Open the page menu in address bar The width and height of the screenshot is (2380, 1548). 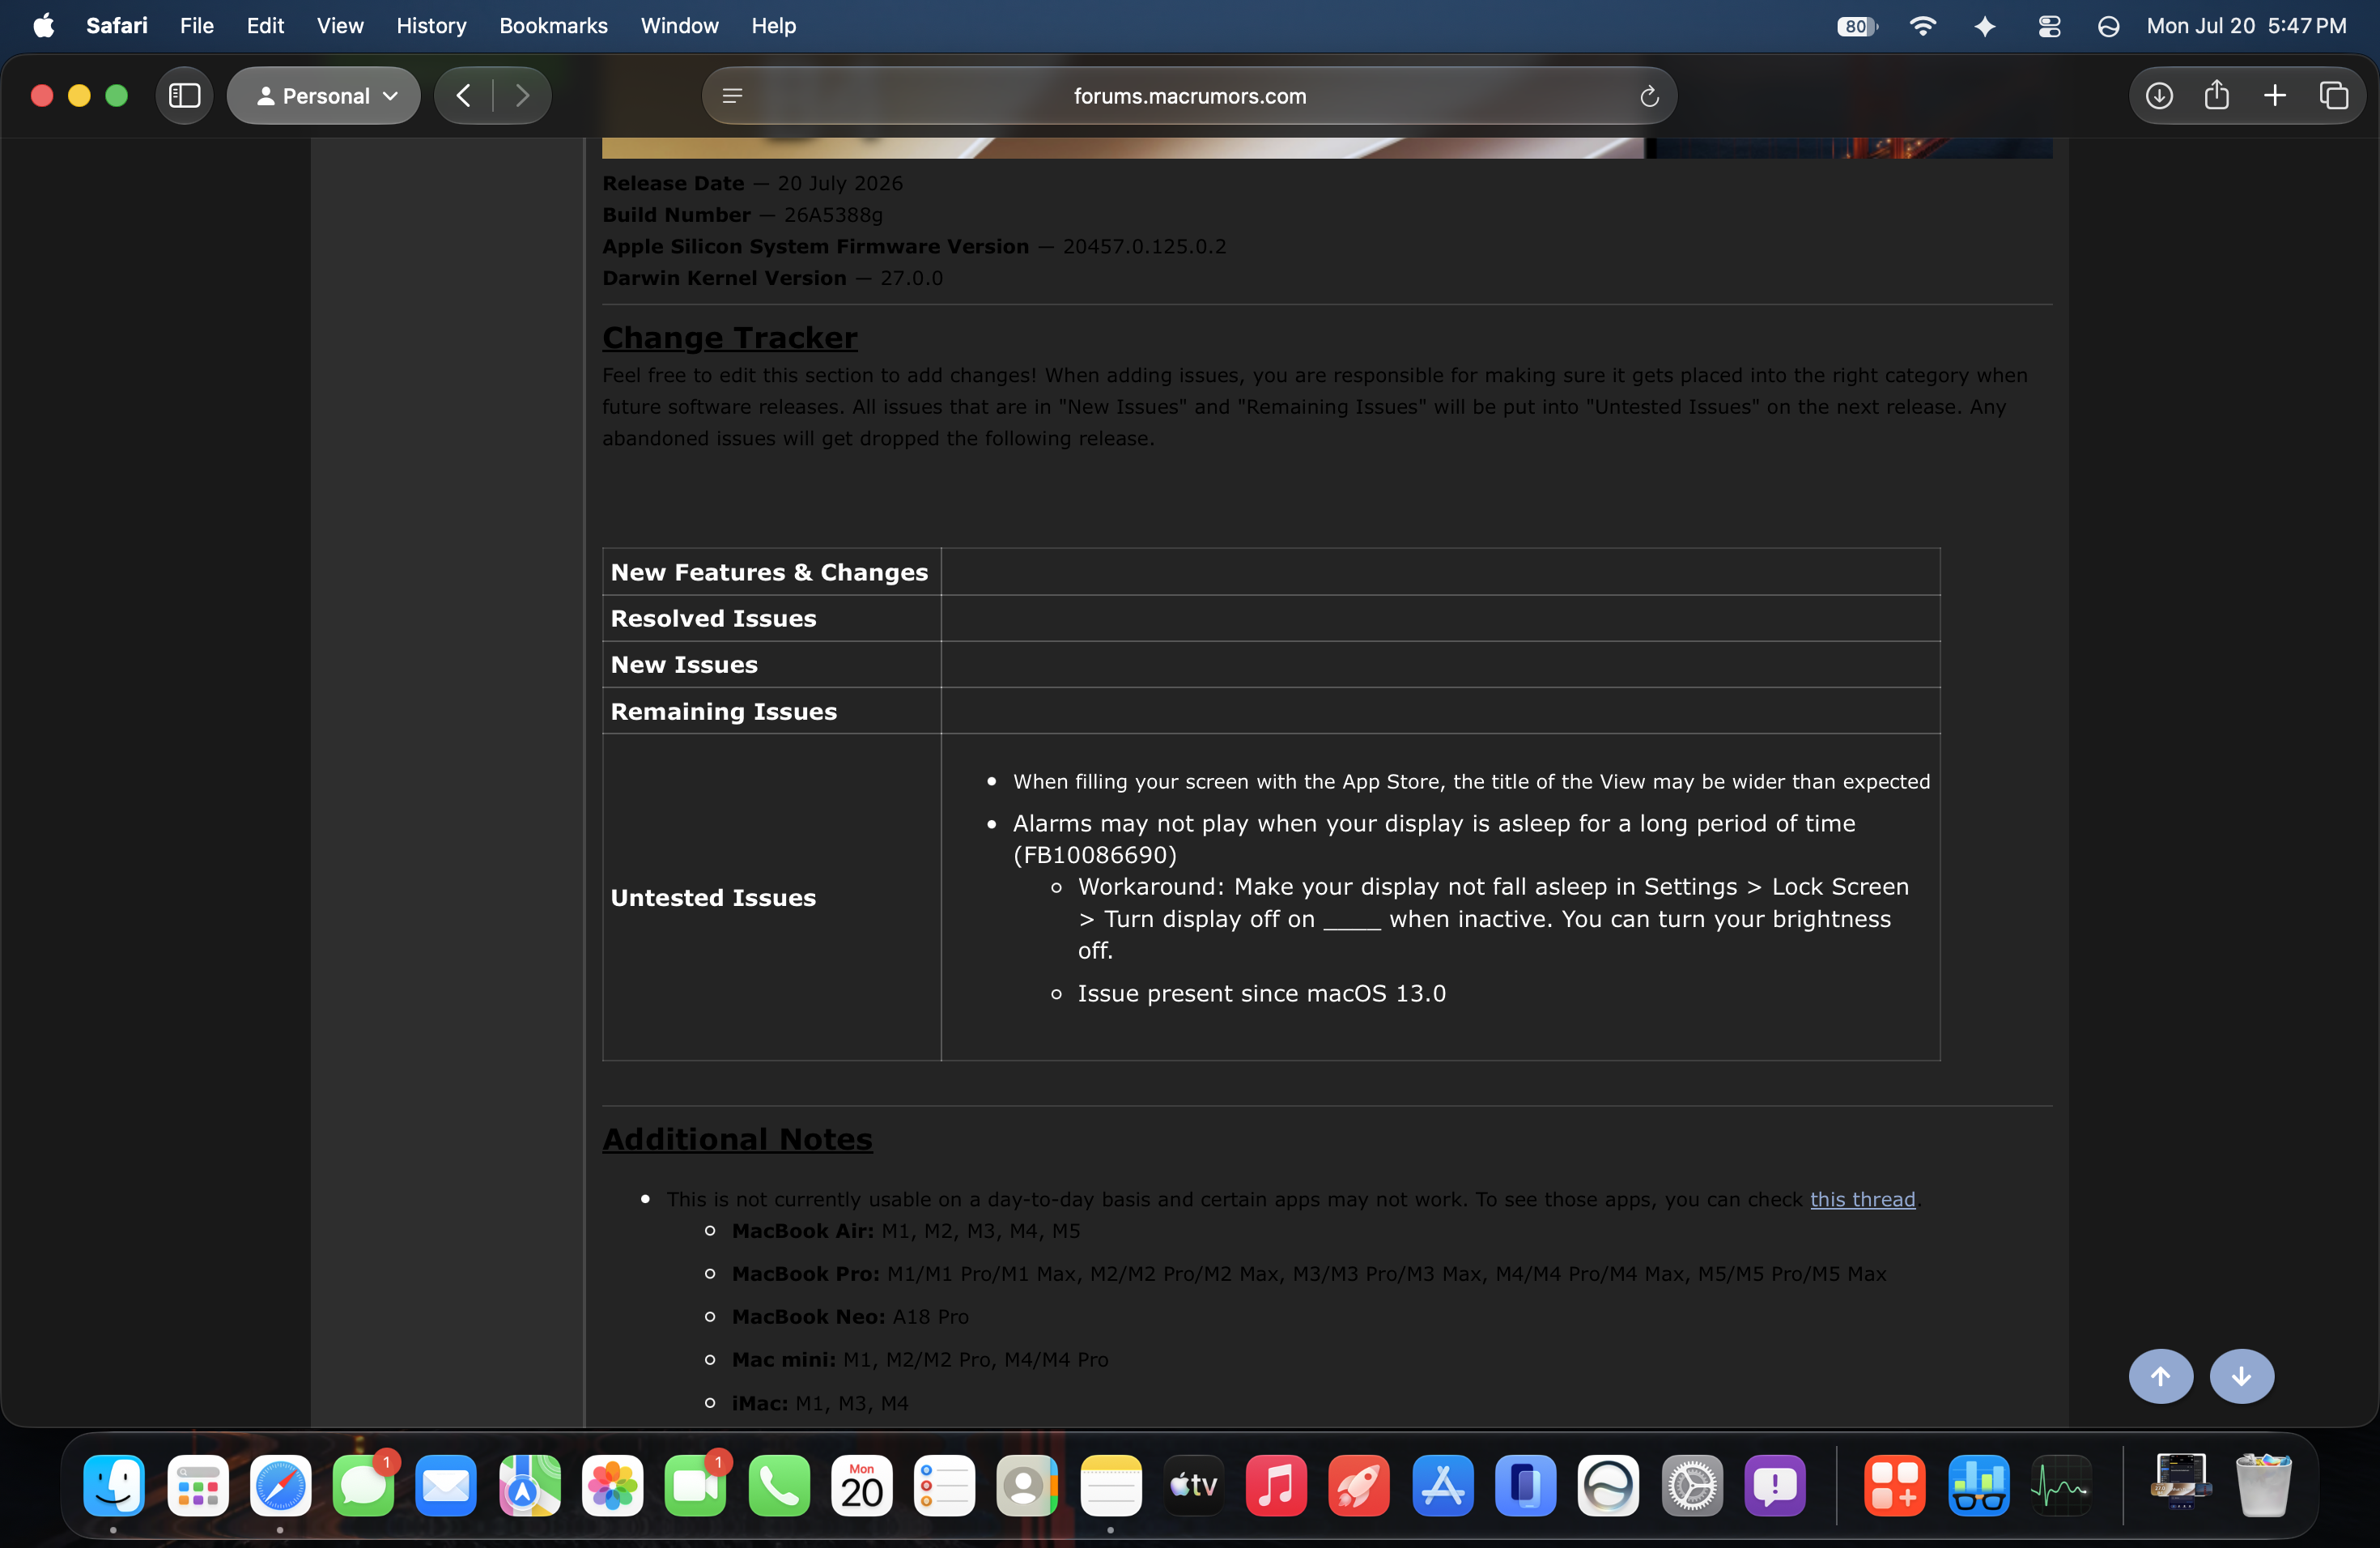coord(732,96)
